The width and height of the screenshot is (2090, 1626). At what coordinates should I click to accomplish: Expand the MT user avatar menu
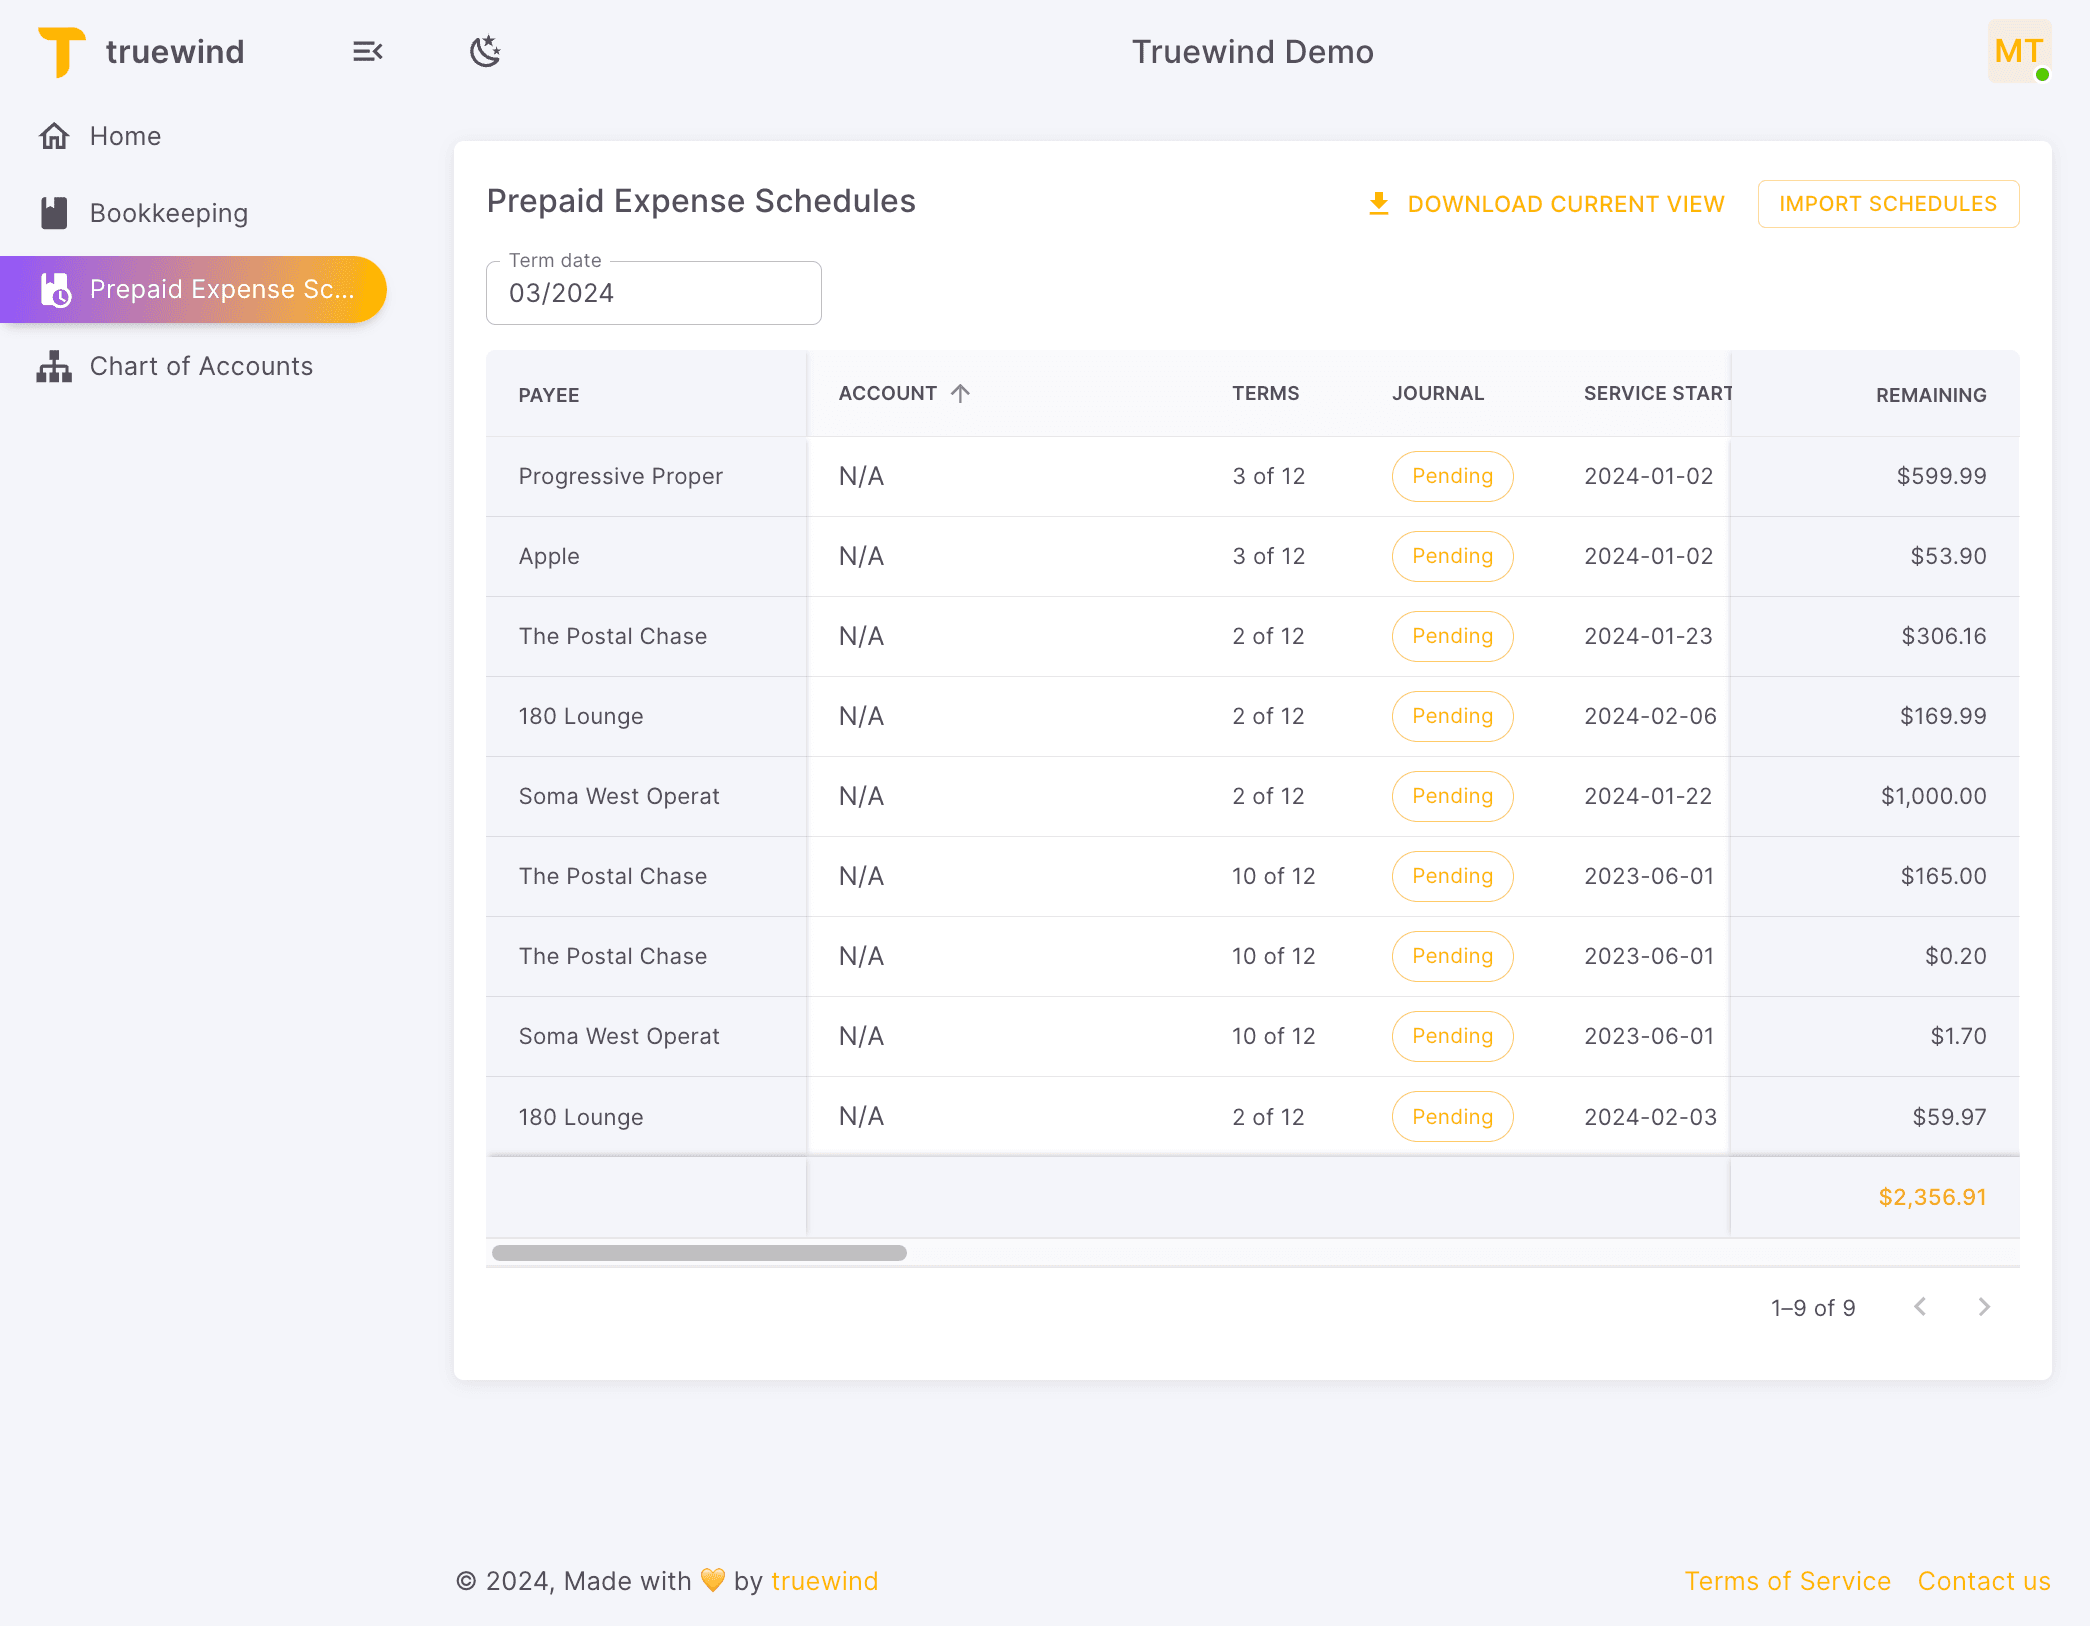2018,51
